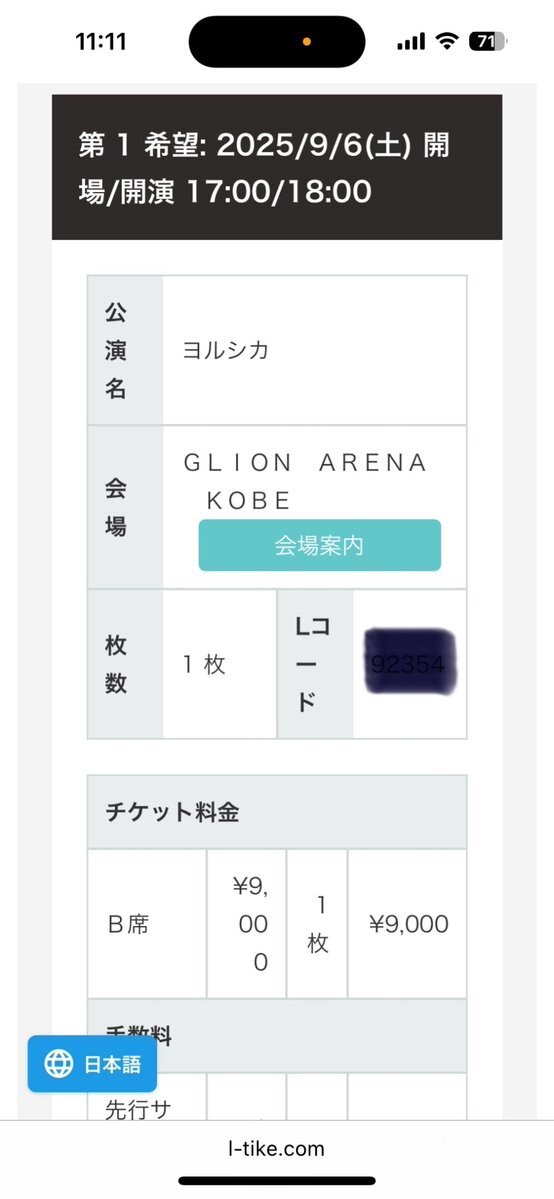Tap the 手数料 fee section header
554x1199 pixels.
(277, 1035)
